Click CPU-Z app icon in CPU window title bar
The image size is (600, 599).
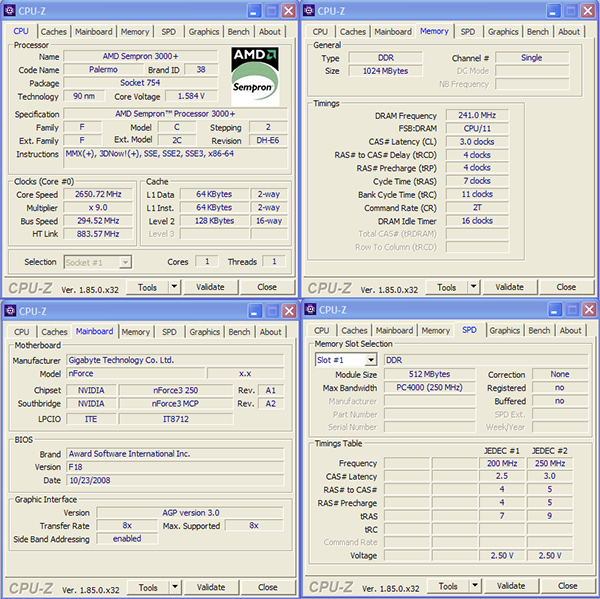coord(10,11)
